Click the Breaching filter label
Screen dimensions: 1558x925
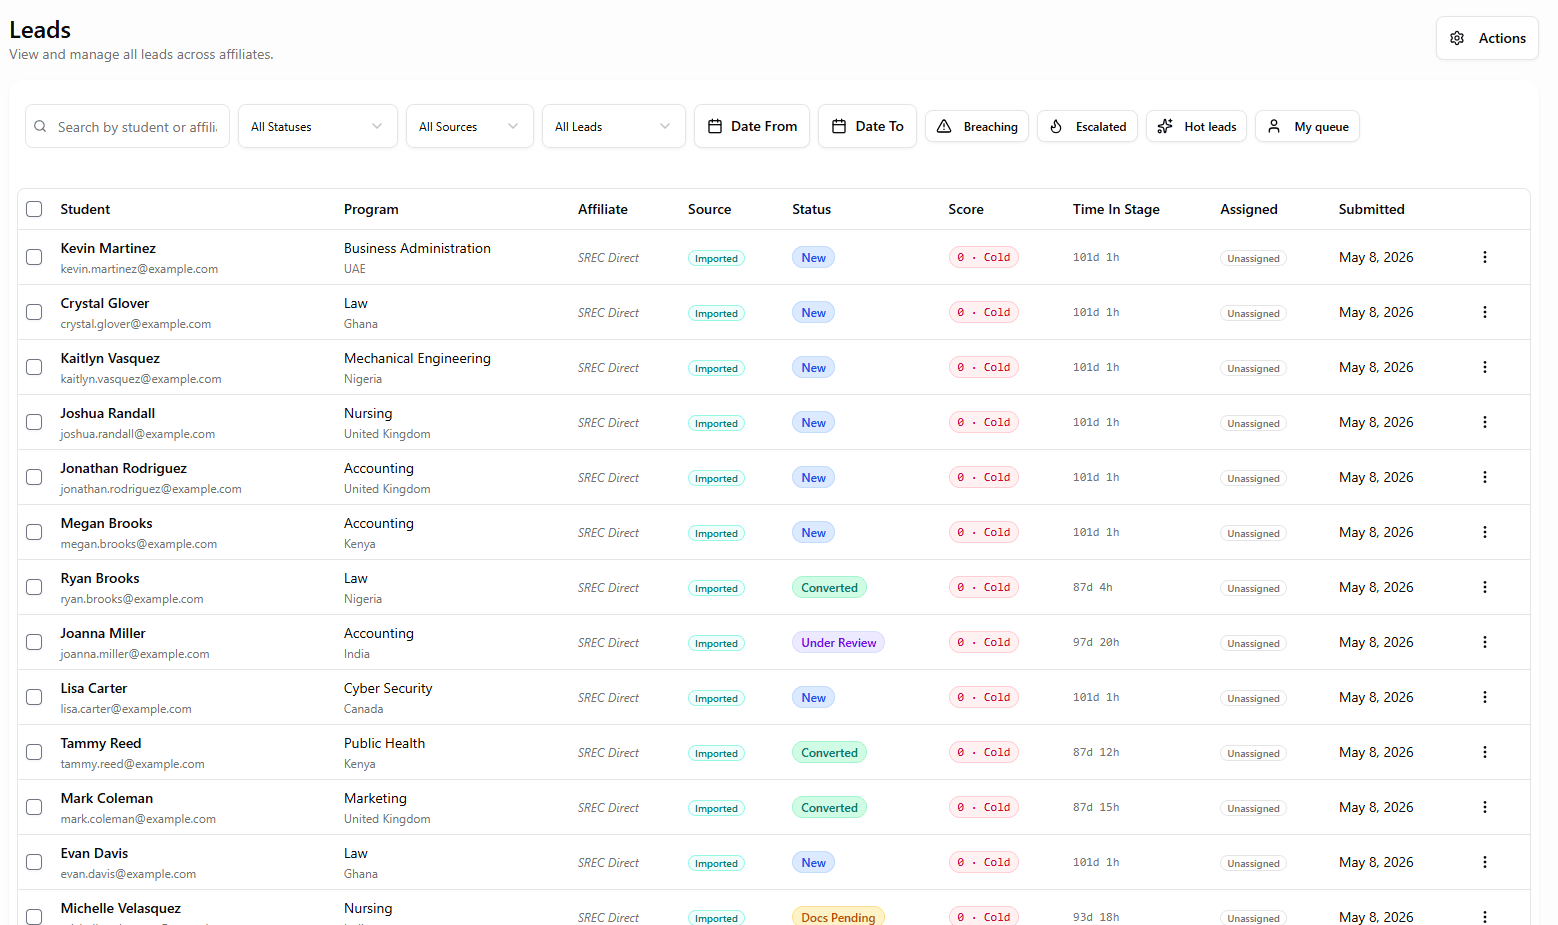pos(990,127)
